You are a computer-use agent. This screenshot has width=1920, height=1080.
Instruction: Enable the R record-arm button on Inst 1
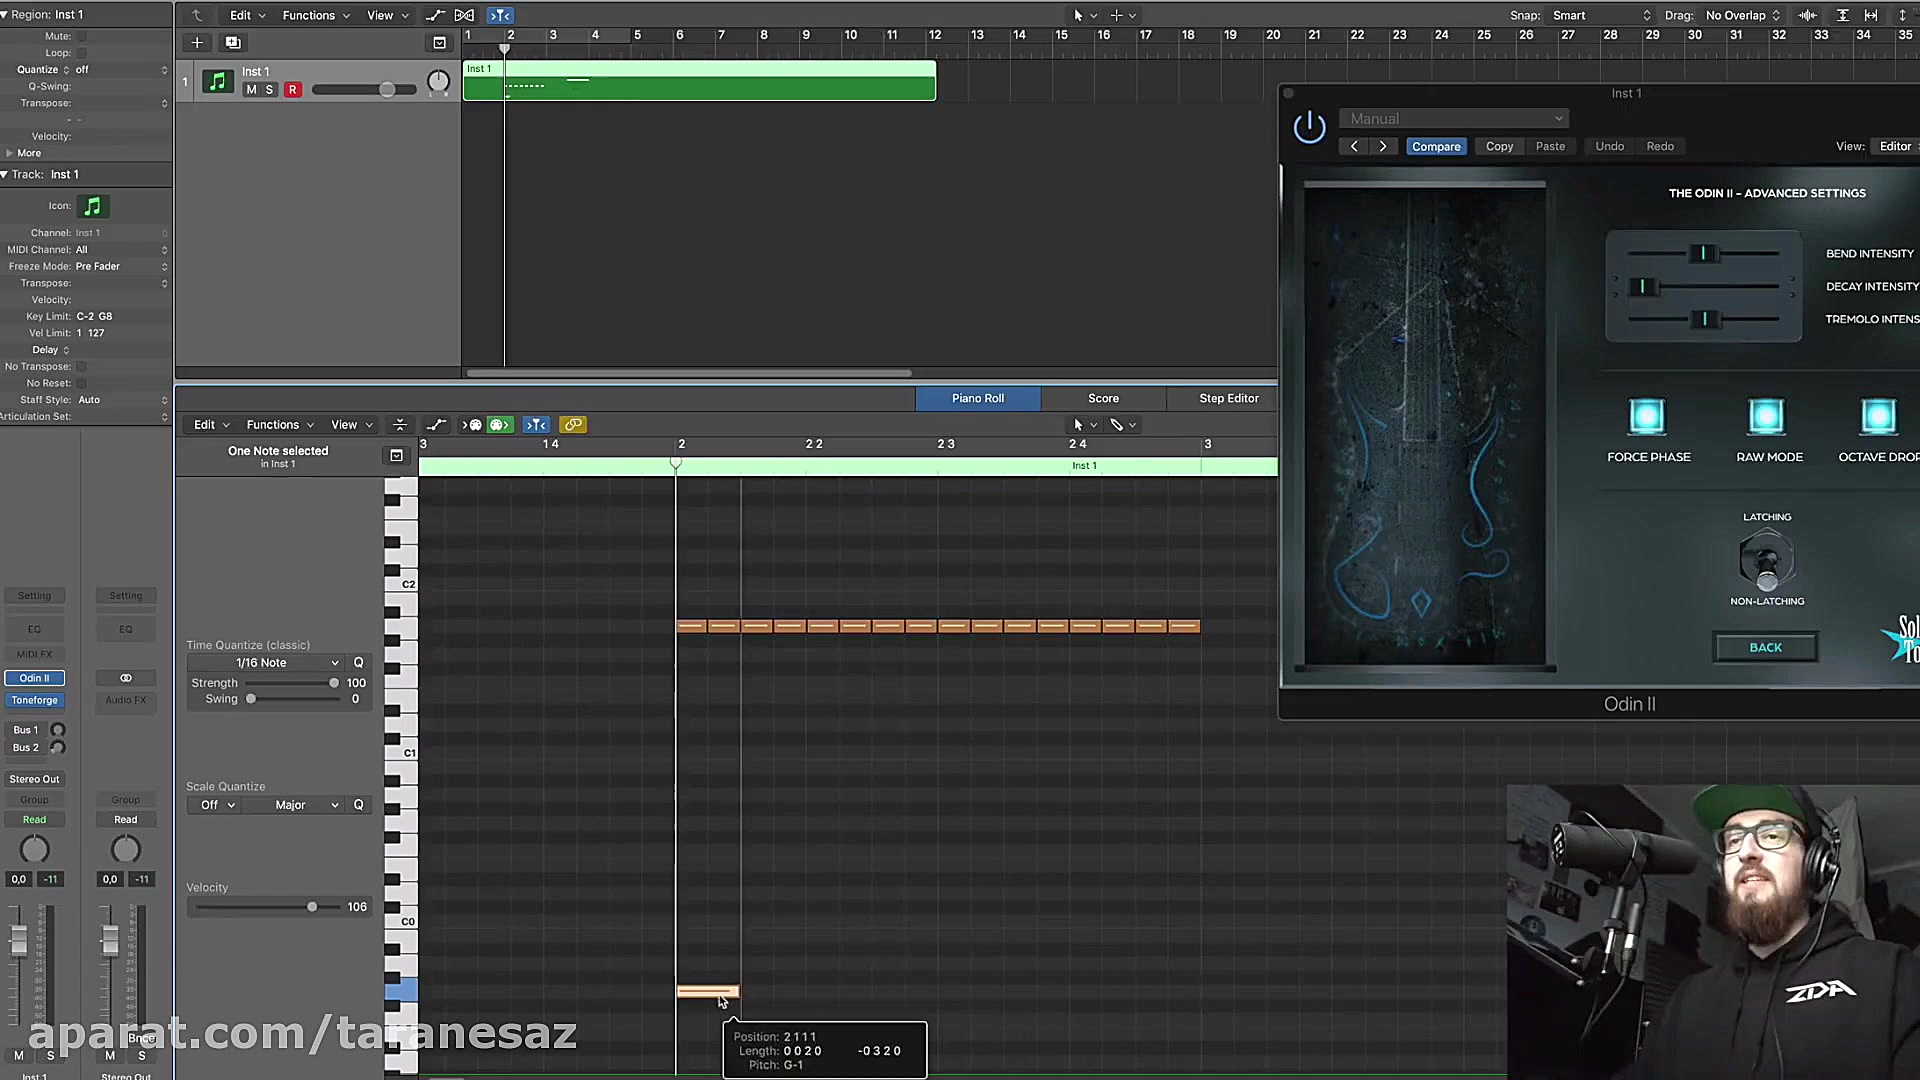(x=292, y=89)
